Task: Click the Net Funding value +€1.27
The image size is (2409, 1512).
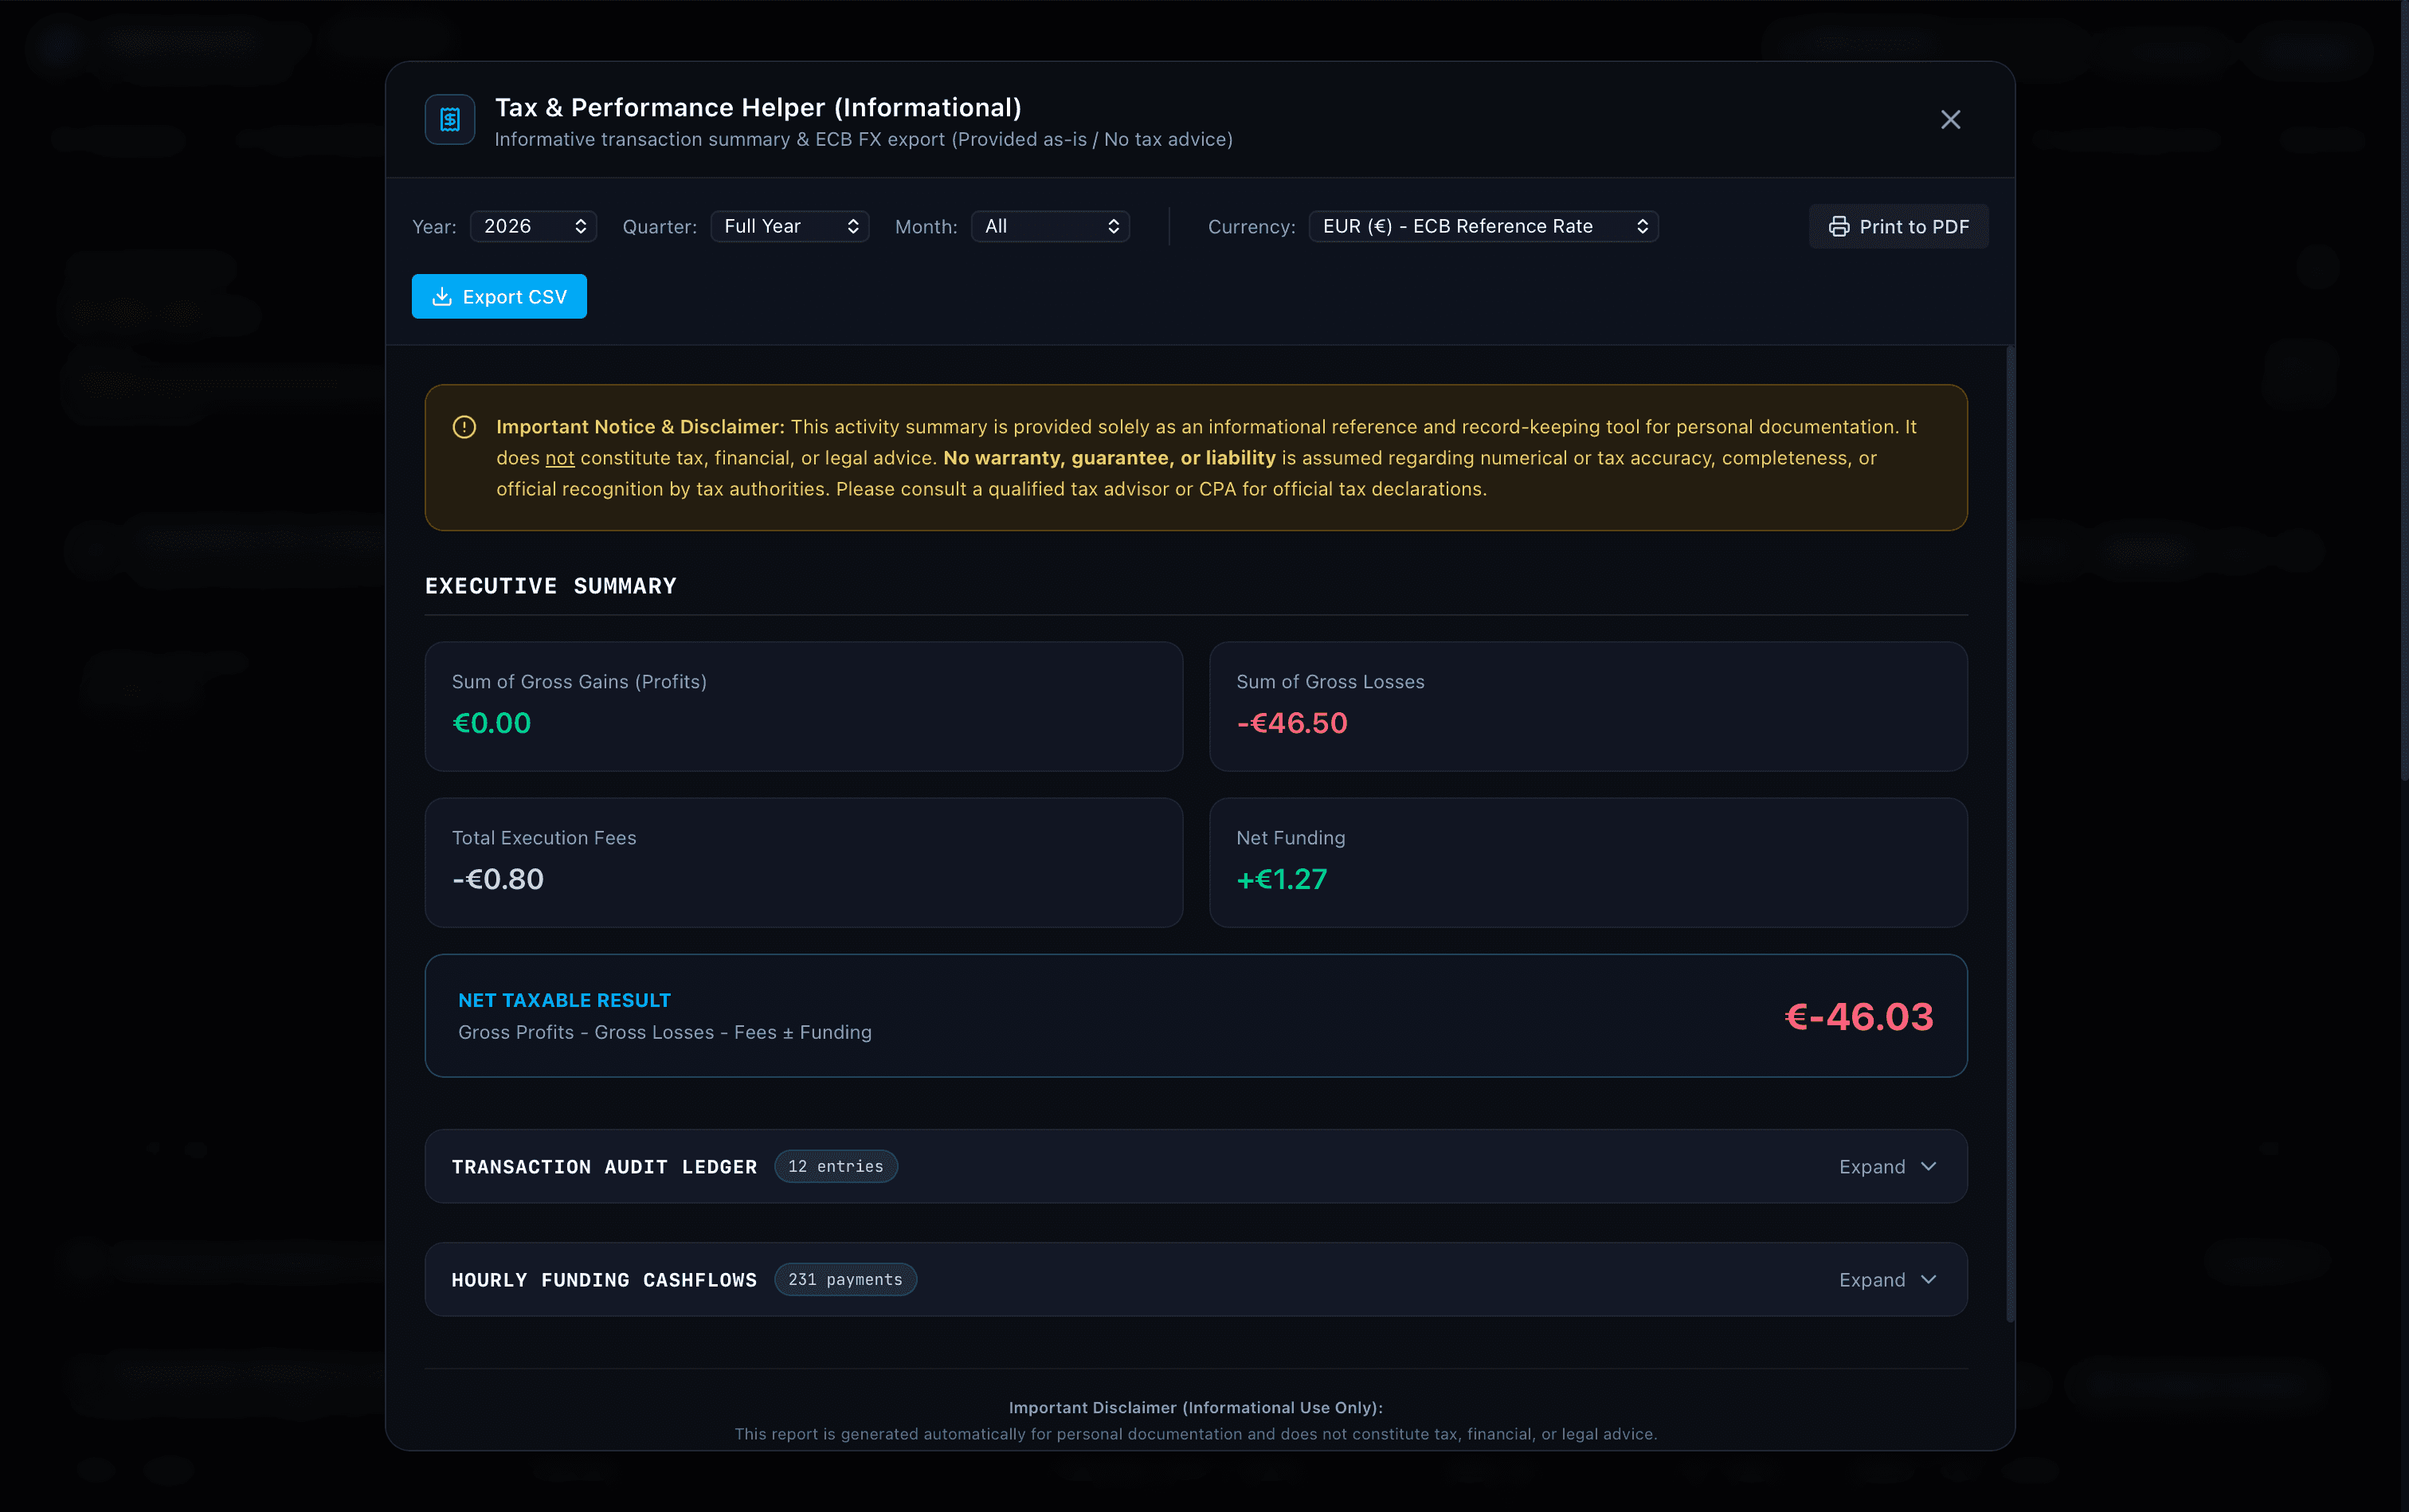Action: coord(1282,879)
